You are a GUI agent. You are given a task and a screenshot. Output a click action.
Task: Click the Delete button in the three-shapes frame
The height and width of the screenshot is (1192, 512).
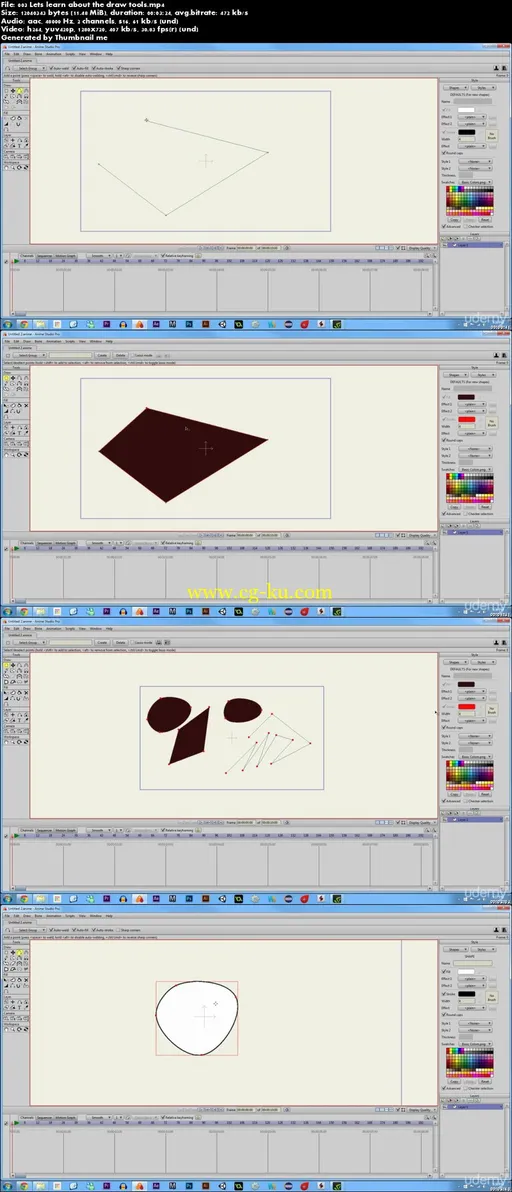[x=120, y=642]
